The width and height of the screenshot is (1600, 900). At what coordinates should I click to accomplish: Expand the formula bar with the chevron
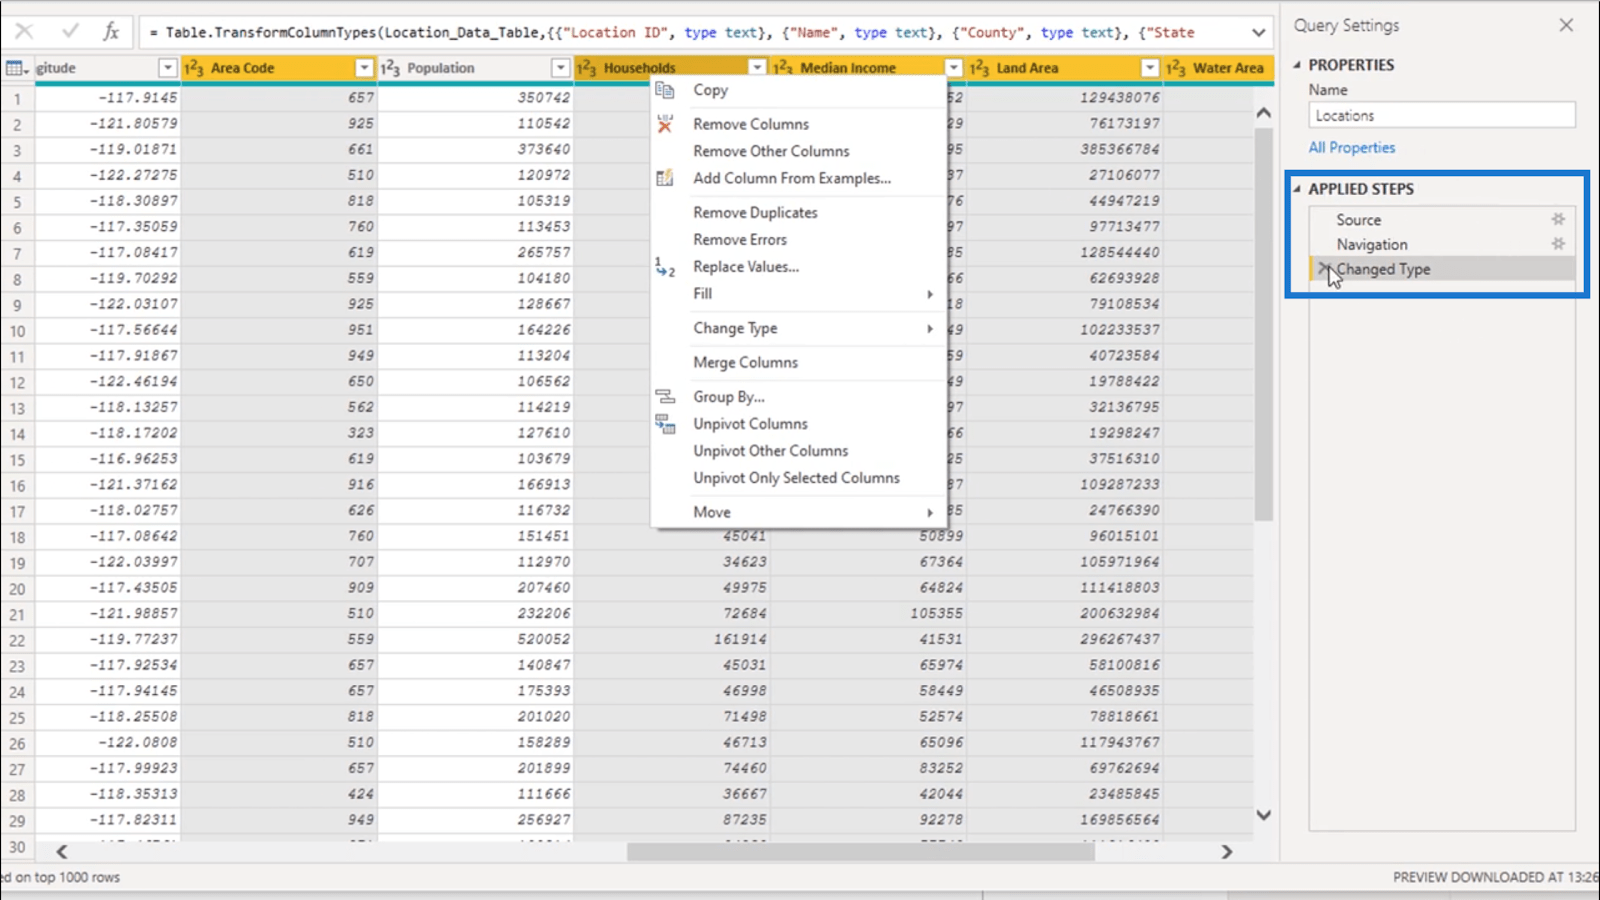pyautogui.click(x=1258, y=32)
